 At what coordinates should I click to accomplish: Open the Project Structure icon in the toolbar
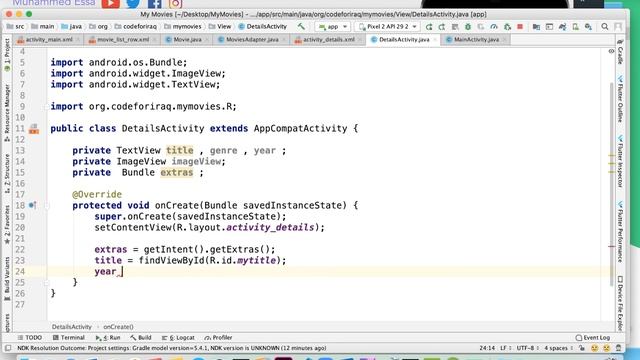[536, 27]
